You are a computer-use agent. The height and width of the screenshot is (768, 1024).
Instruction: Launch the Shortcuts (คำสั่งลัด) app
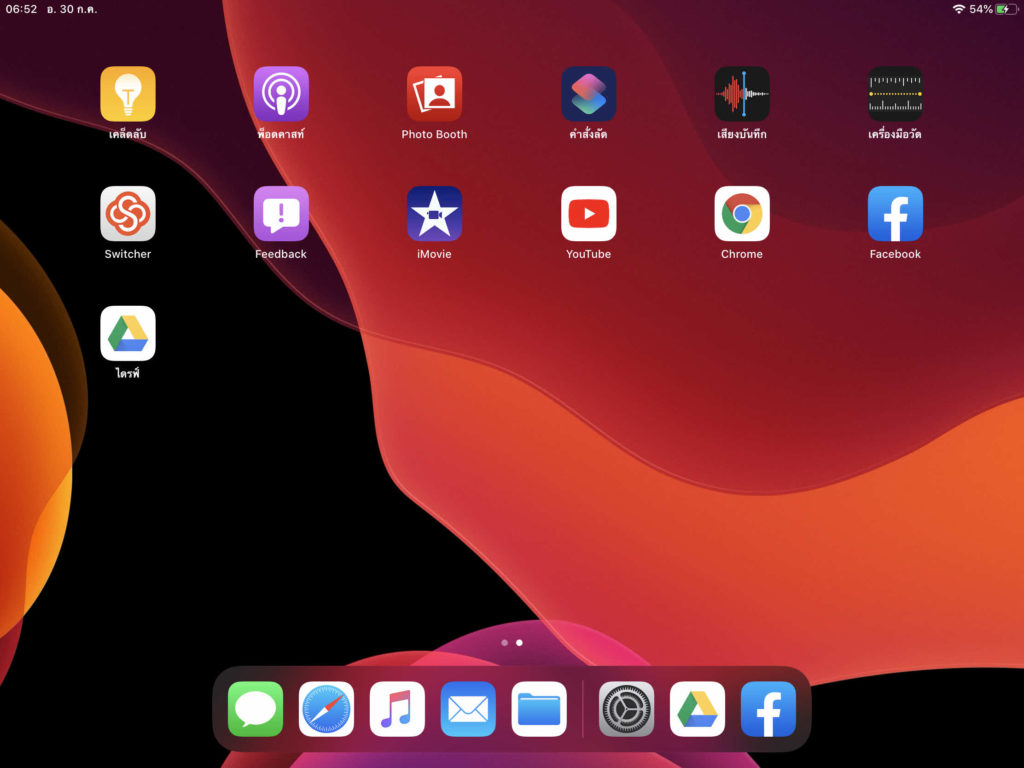tap(588, 93)
